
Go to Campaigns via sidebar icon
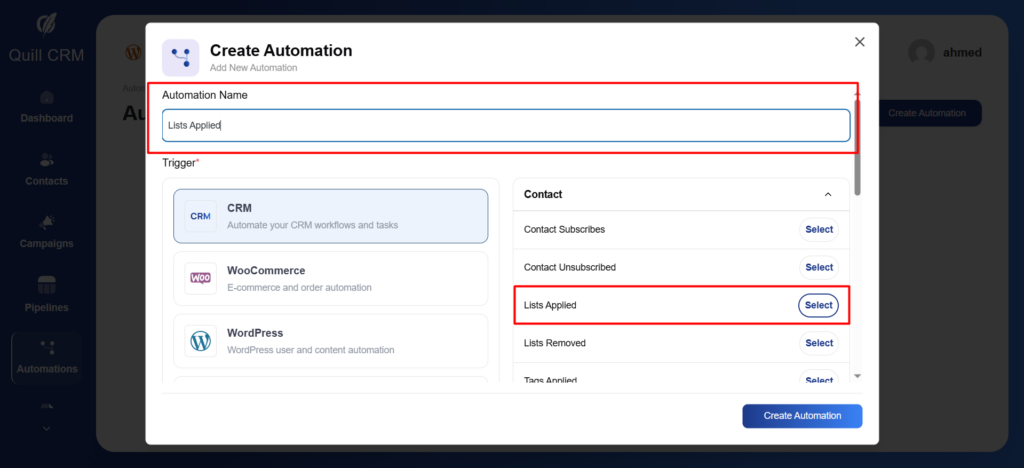coord(47,223)
